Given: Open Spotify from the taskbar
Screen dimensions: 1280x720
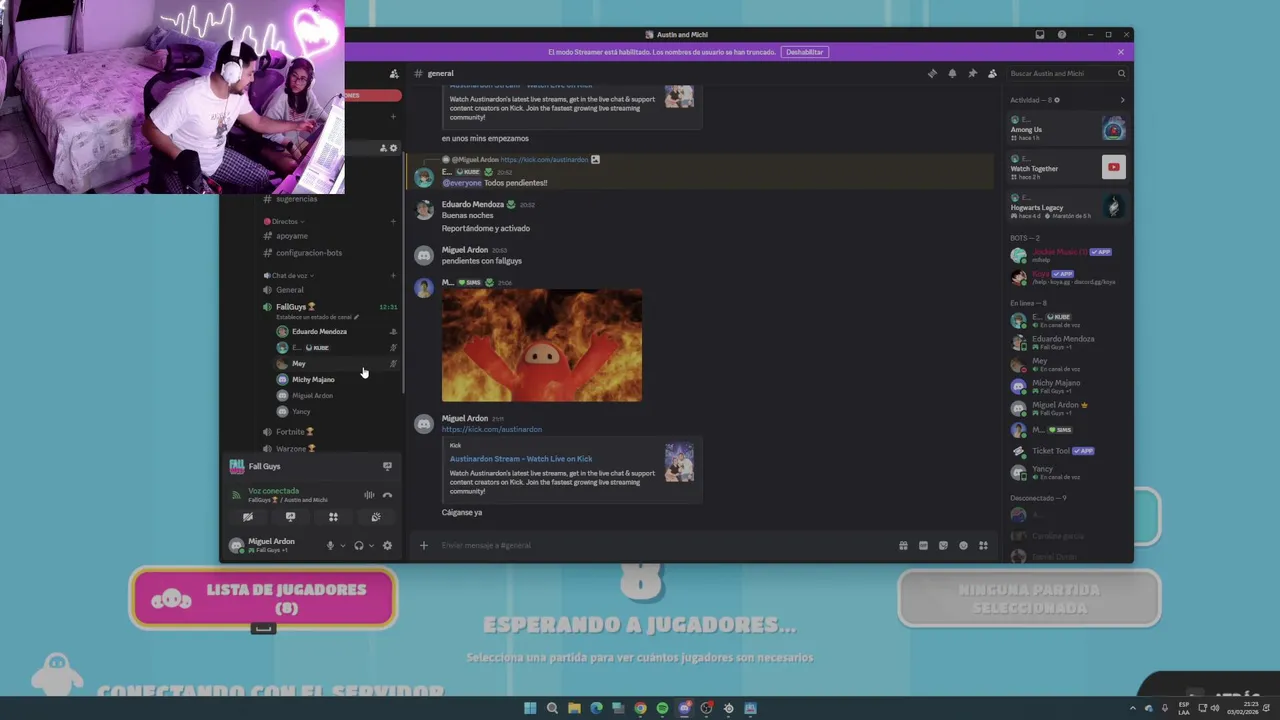Looking at the screenshot, I should [662, 708].
